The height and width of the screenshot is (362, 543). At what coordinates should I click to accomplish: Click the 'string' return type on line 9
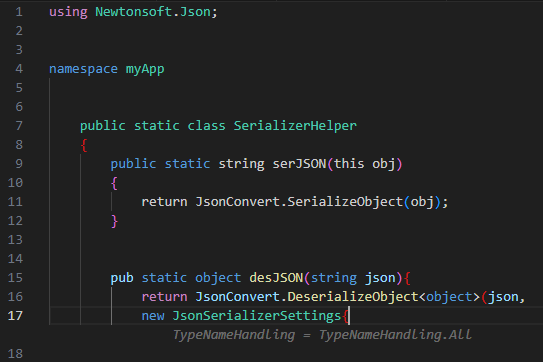pos(241,164)
